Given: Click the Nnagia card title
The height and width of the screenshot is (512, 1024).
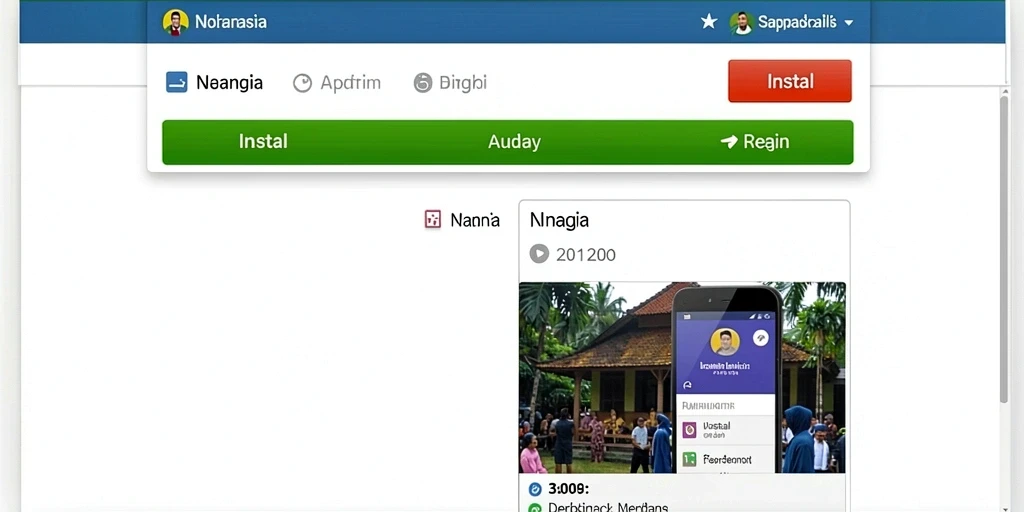Looking at the screenshot, I should (559, 220).
